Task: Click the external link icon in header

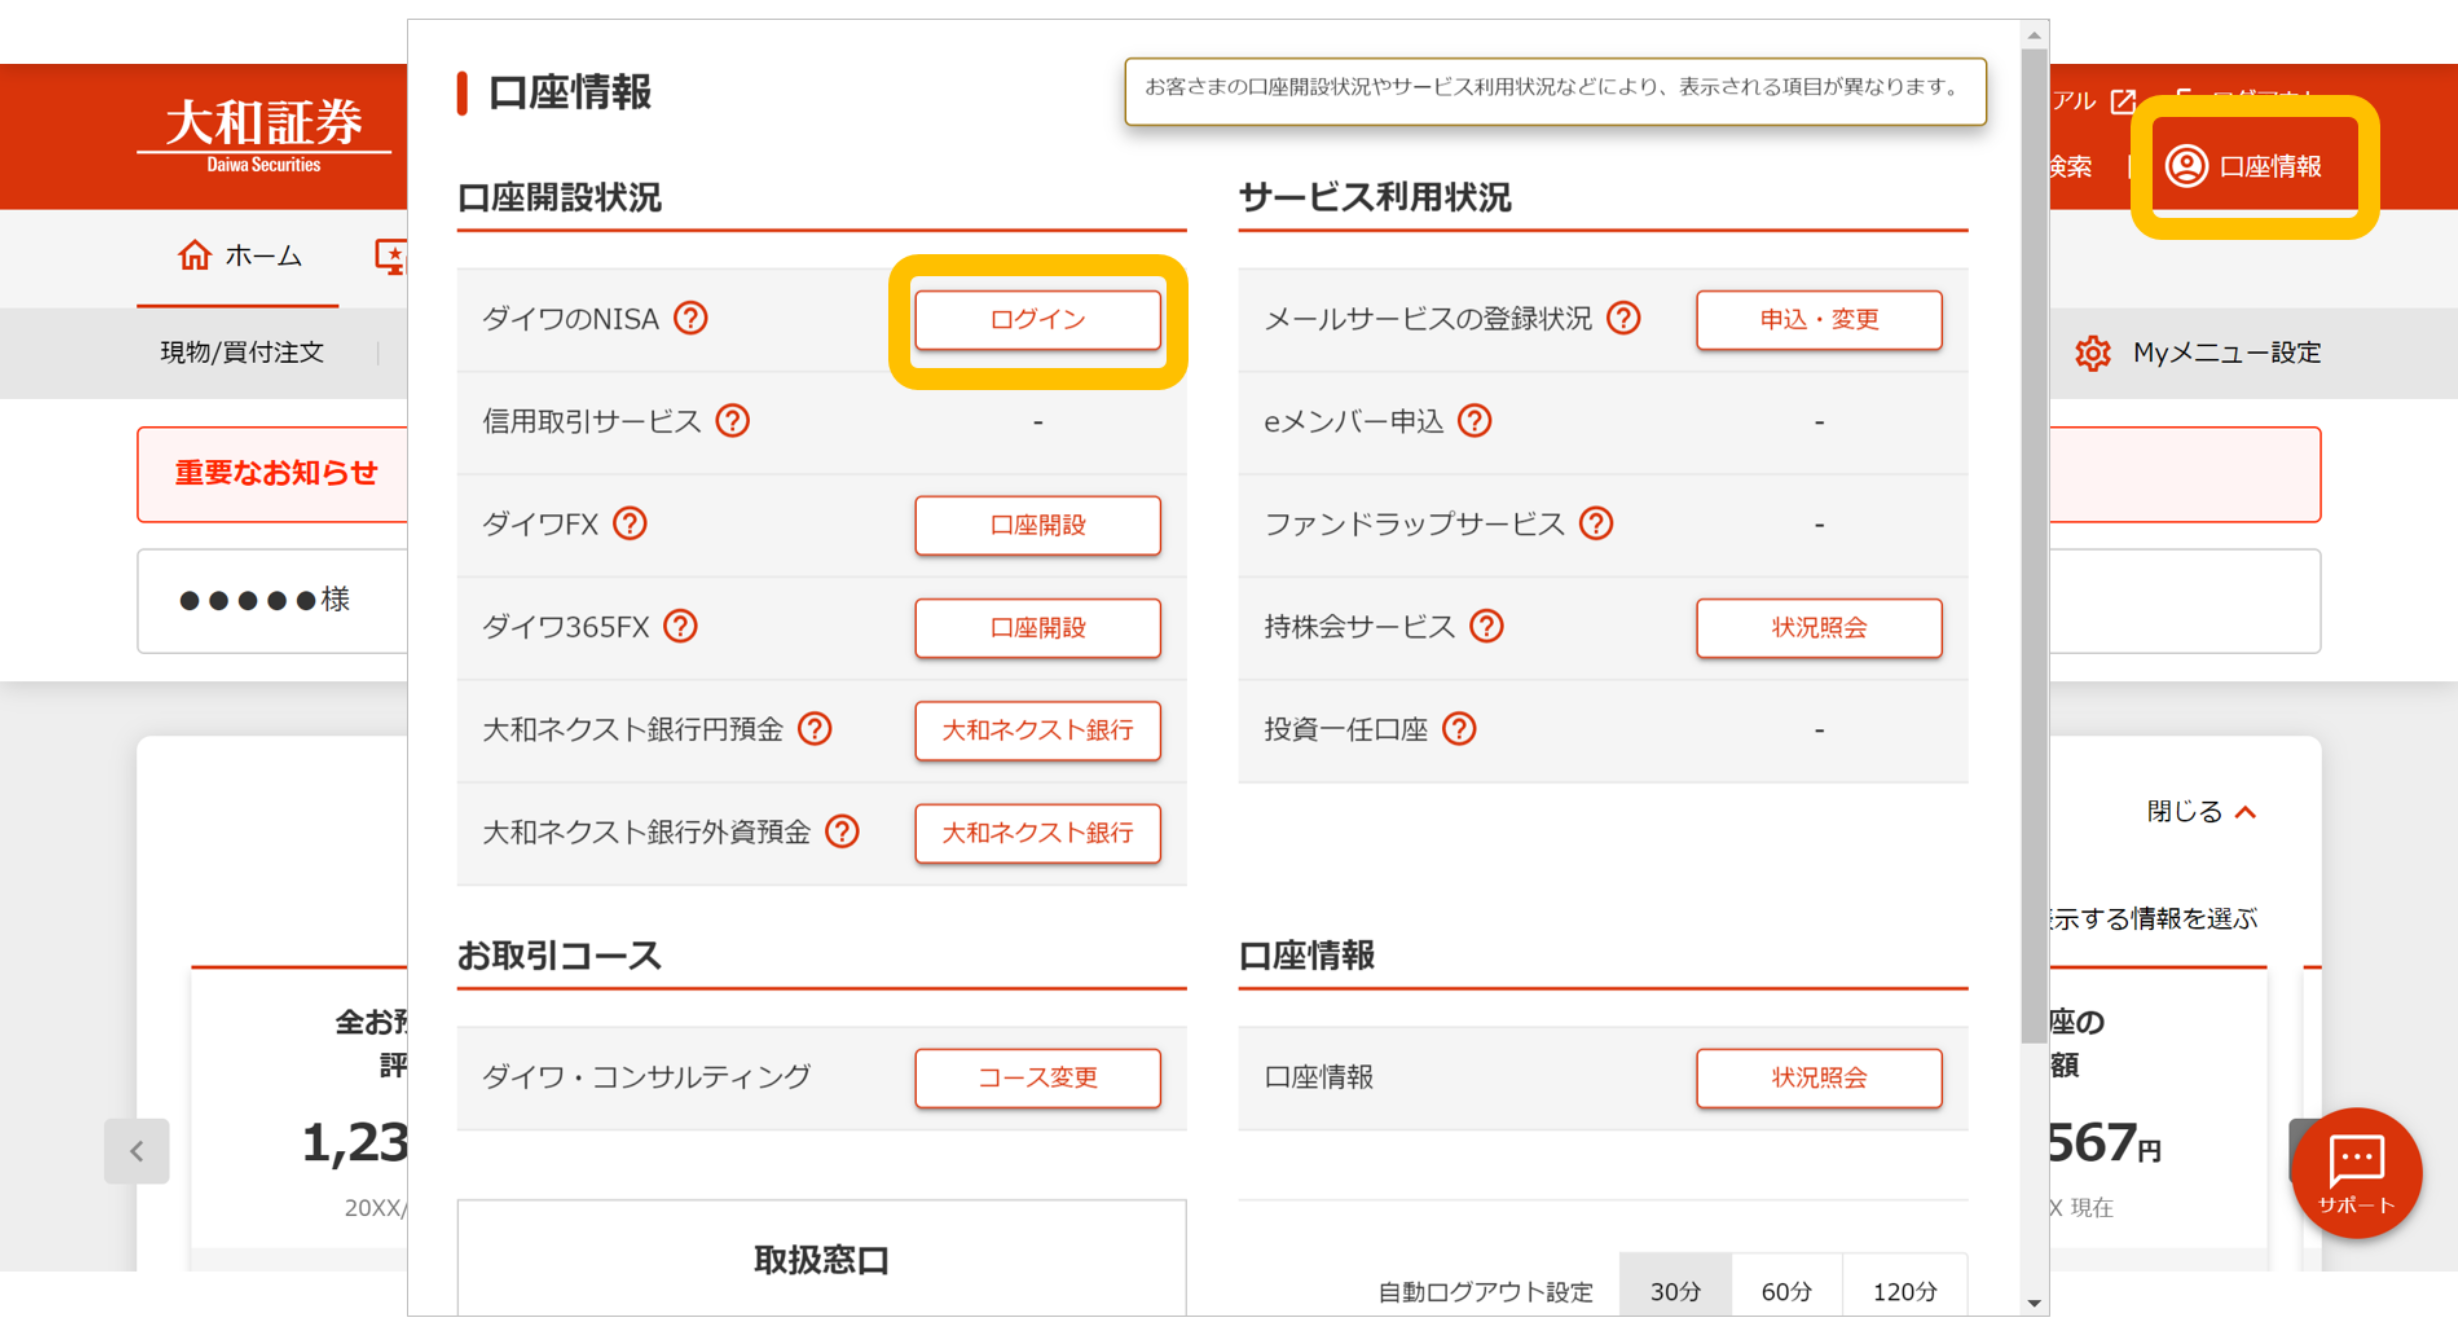Action: (2122, 101)
